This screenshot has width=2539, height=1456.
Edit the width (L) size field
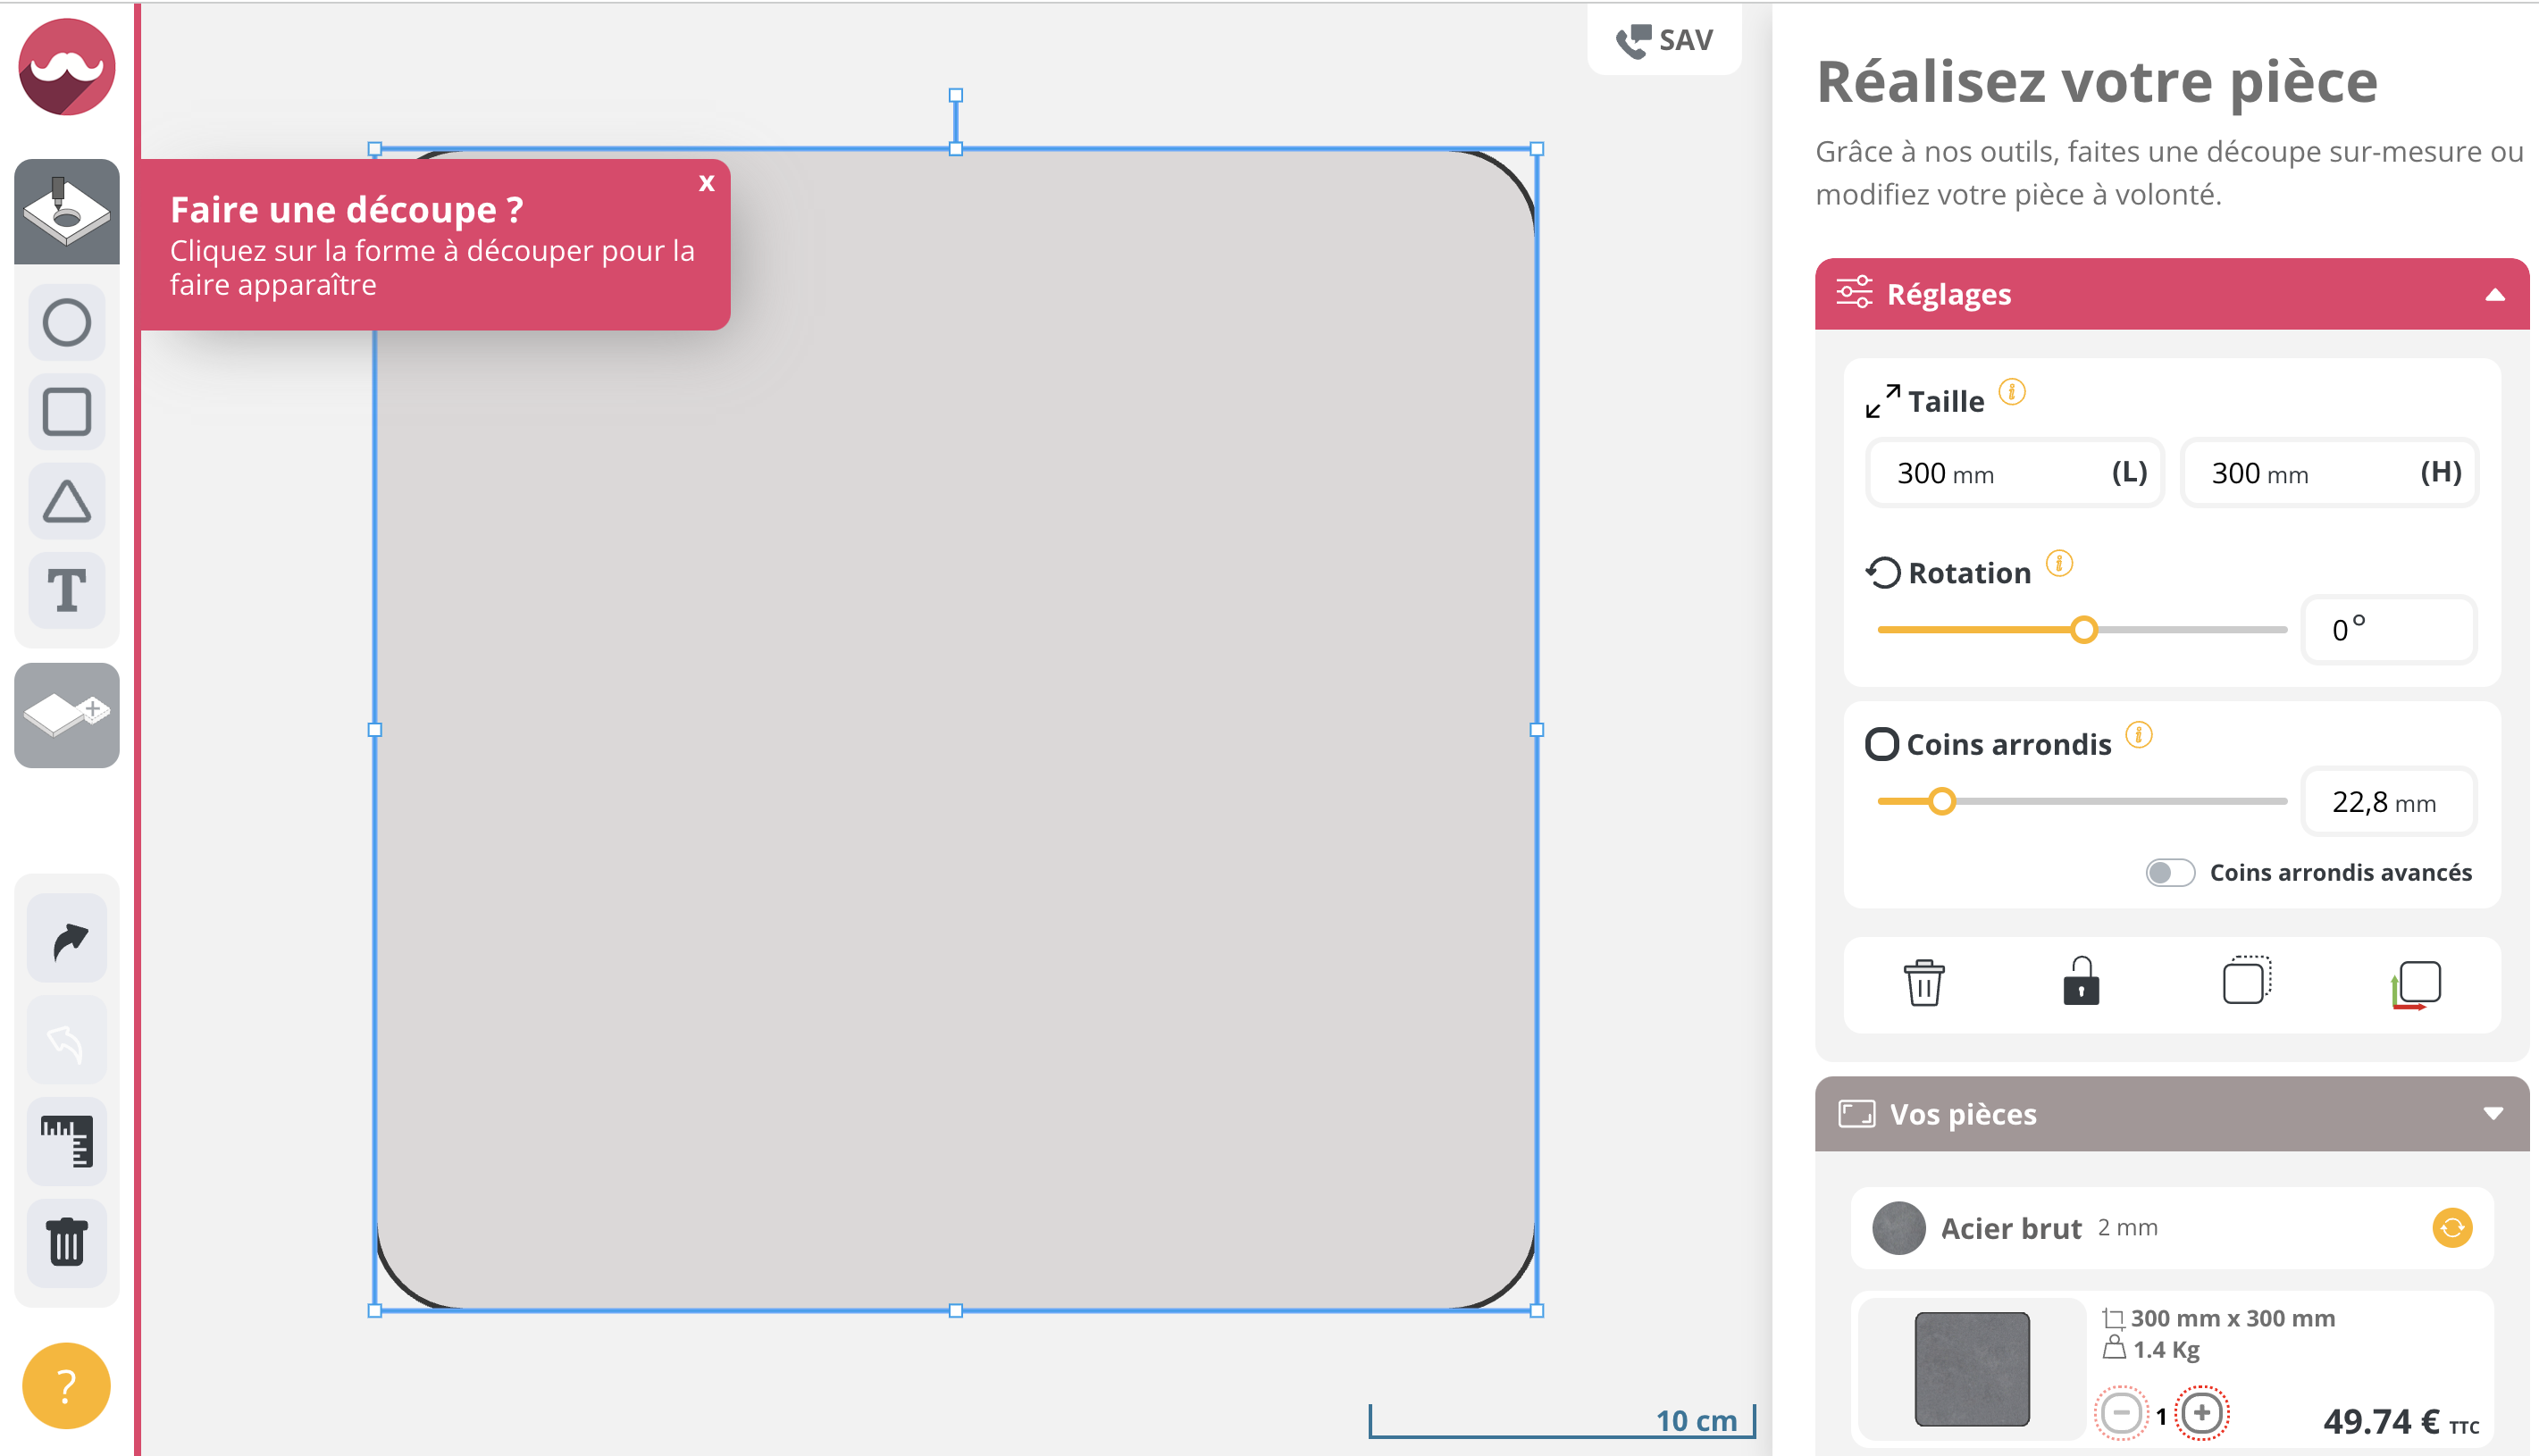click(x=2015, y=473)
